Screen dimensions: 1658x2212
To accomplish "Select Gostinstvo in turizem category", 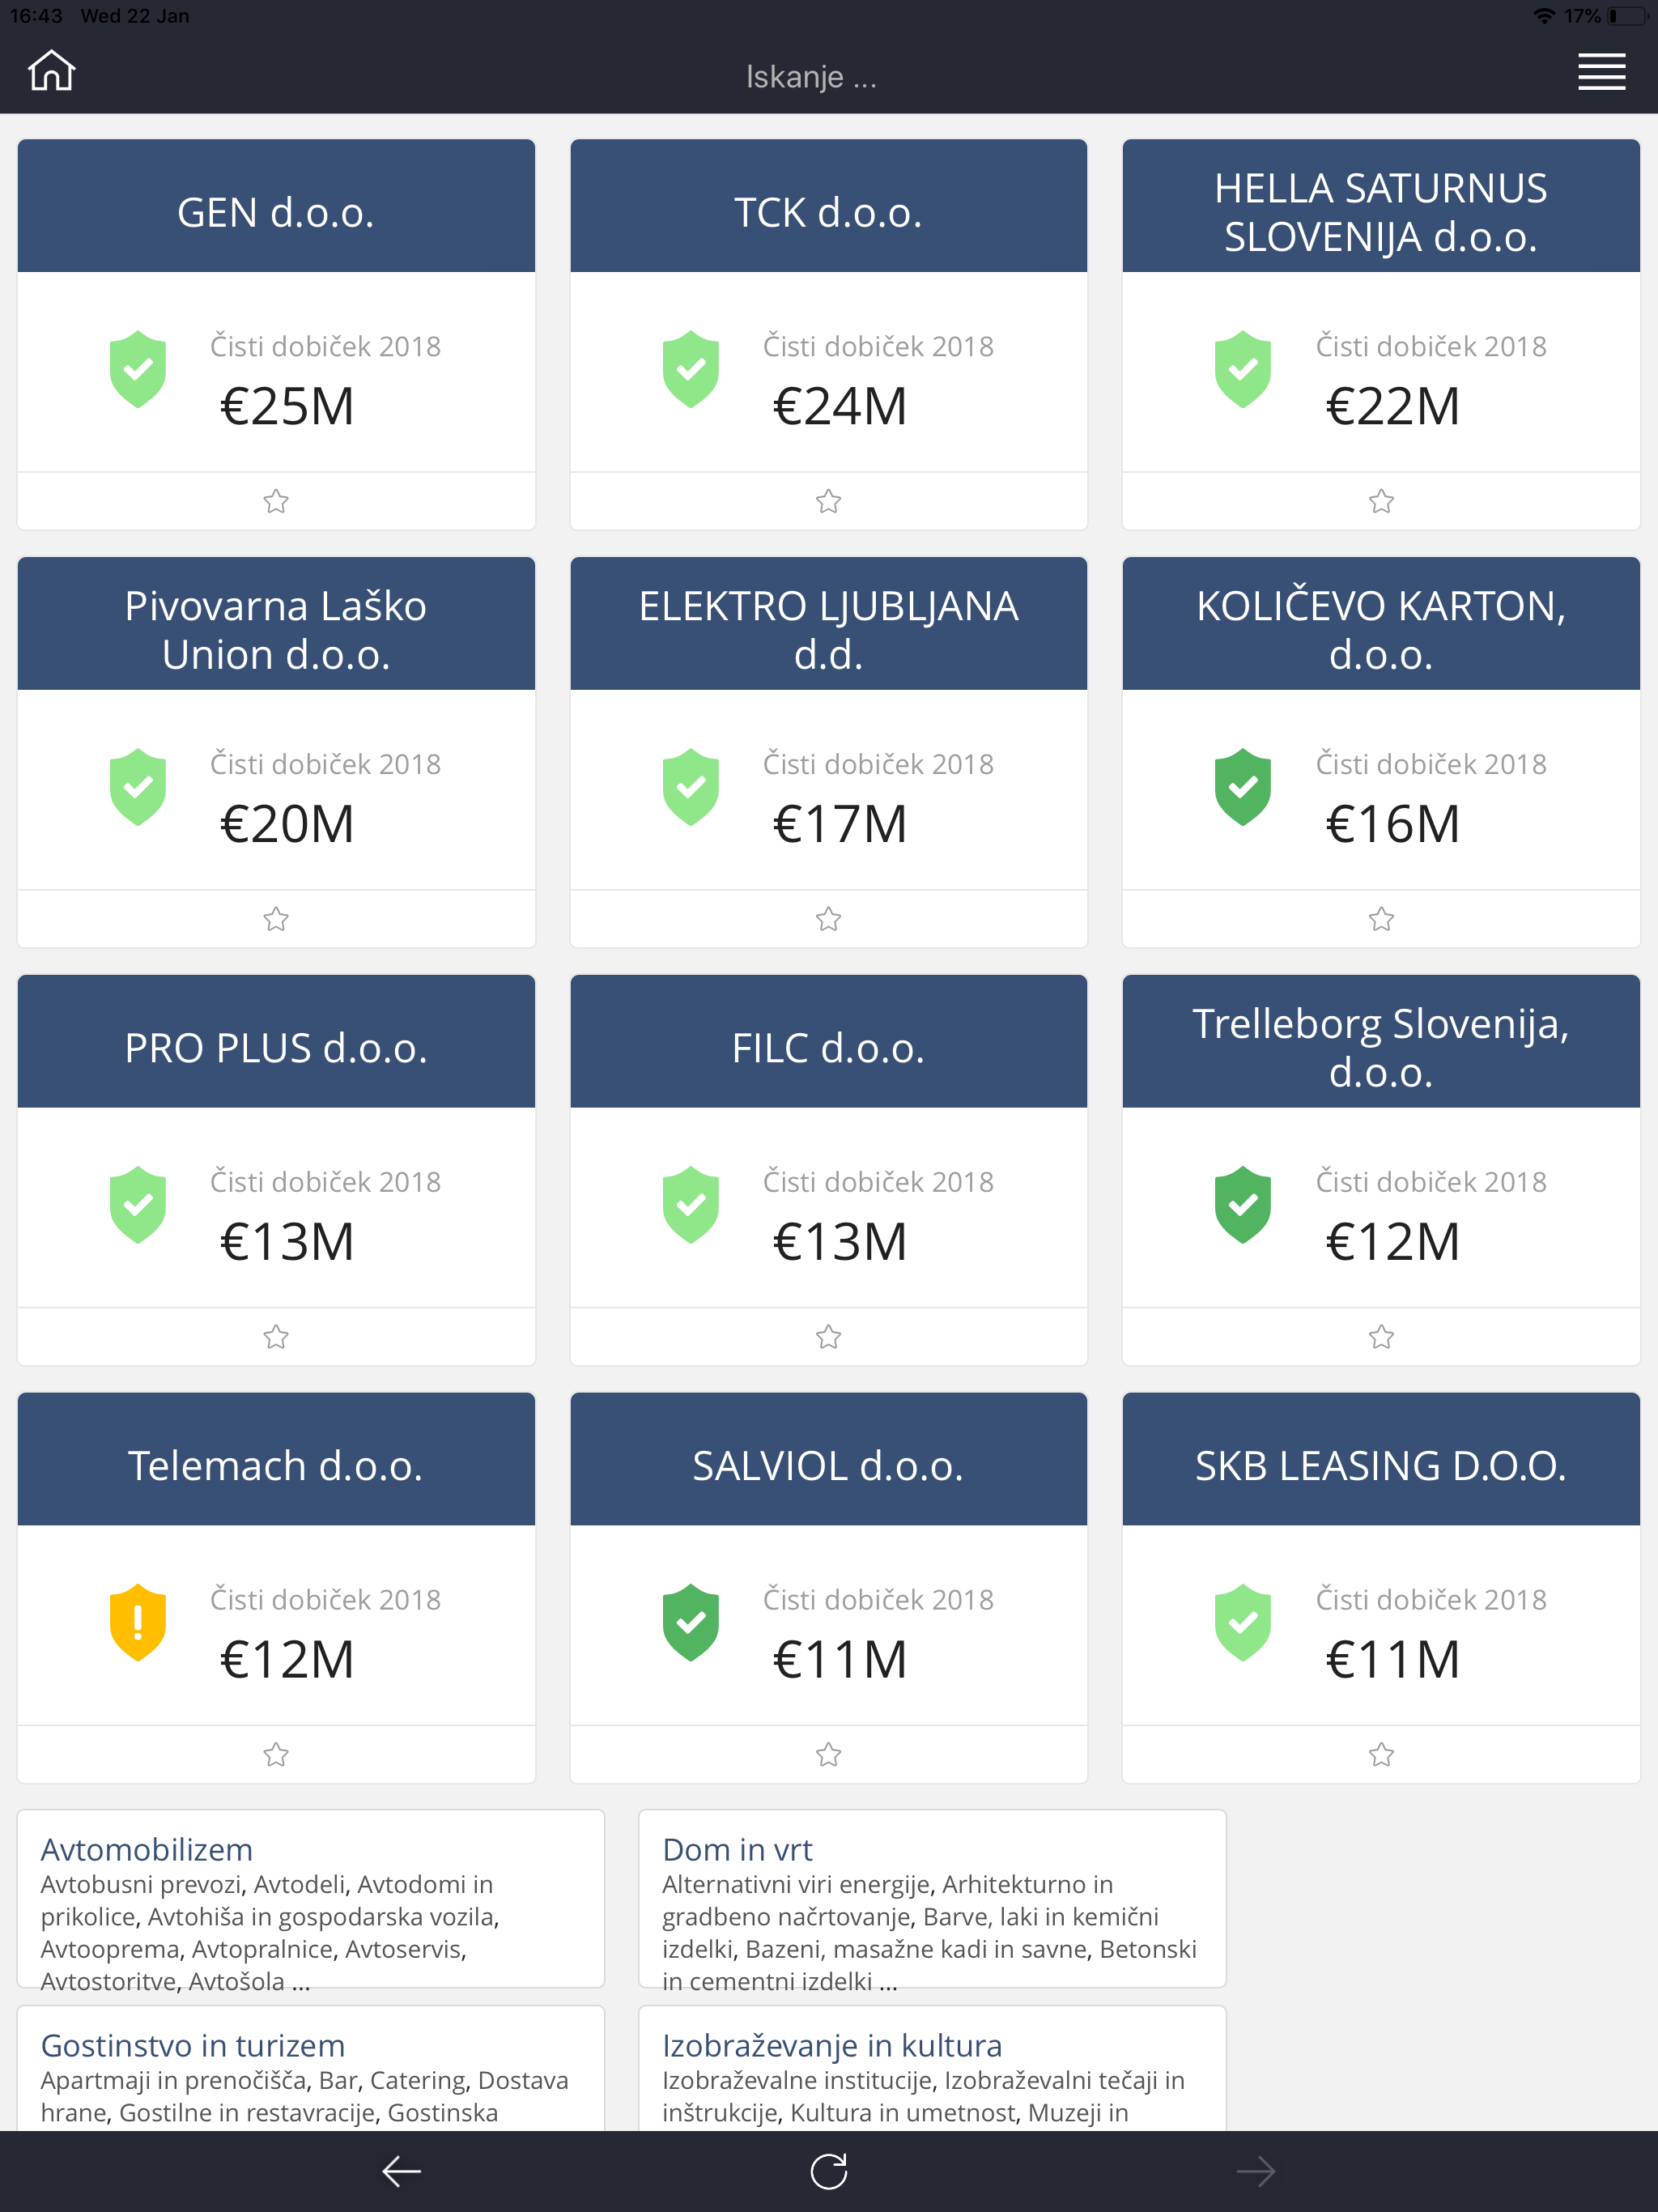I will [x=192, y=2045].
